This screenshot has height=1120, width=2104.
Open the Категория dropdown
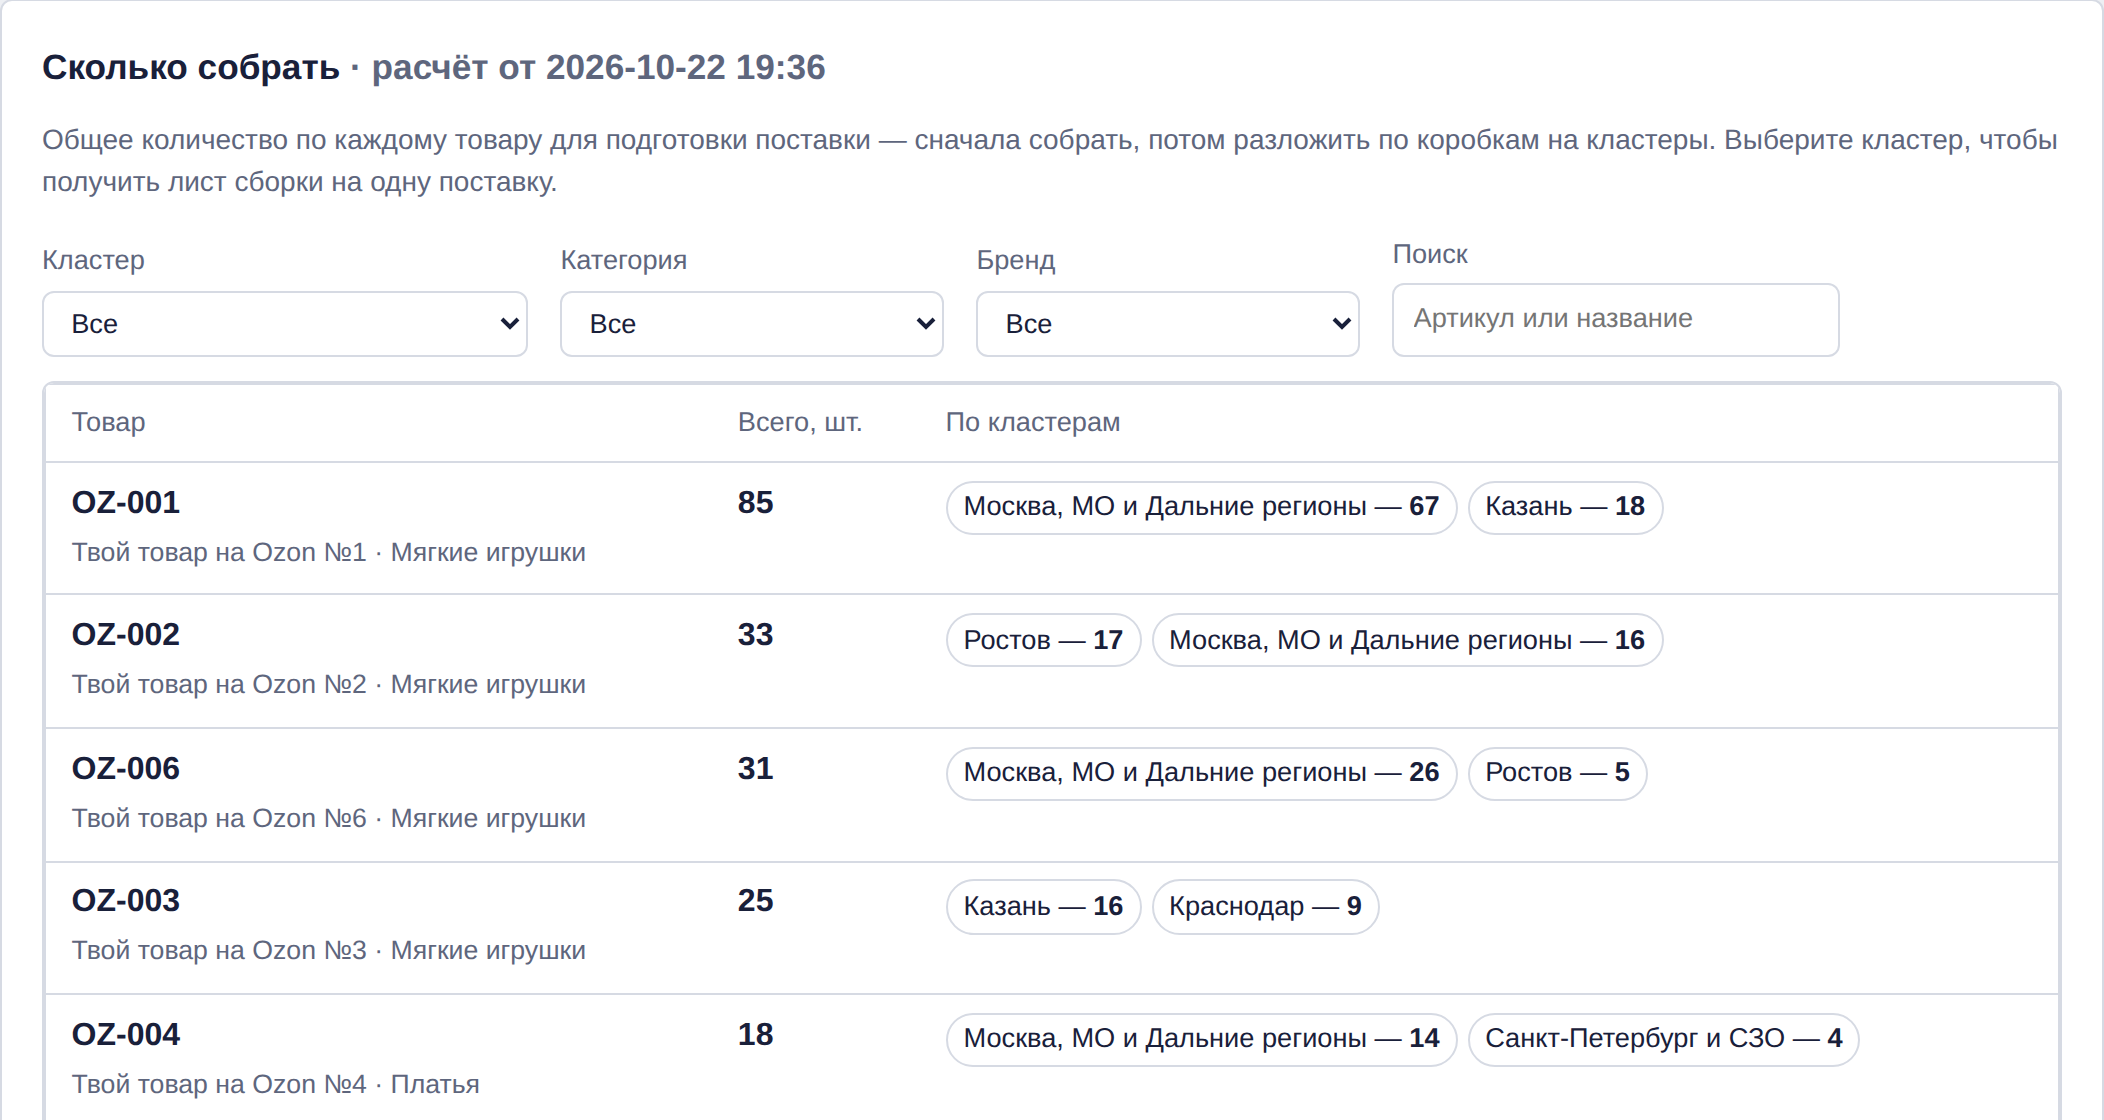click(752, 324)
